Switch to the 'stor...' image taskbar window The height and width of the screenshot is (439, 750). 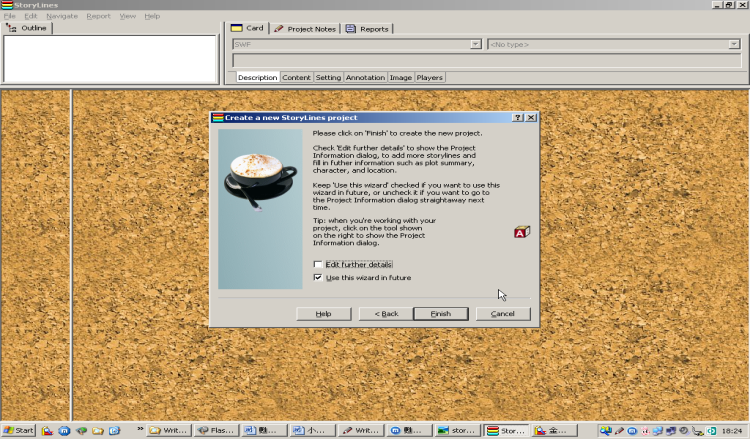[457, 430]
